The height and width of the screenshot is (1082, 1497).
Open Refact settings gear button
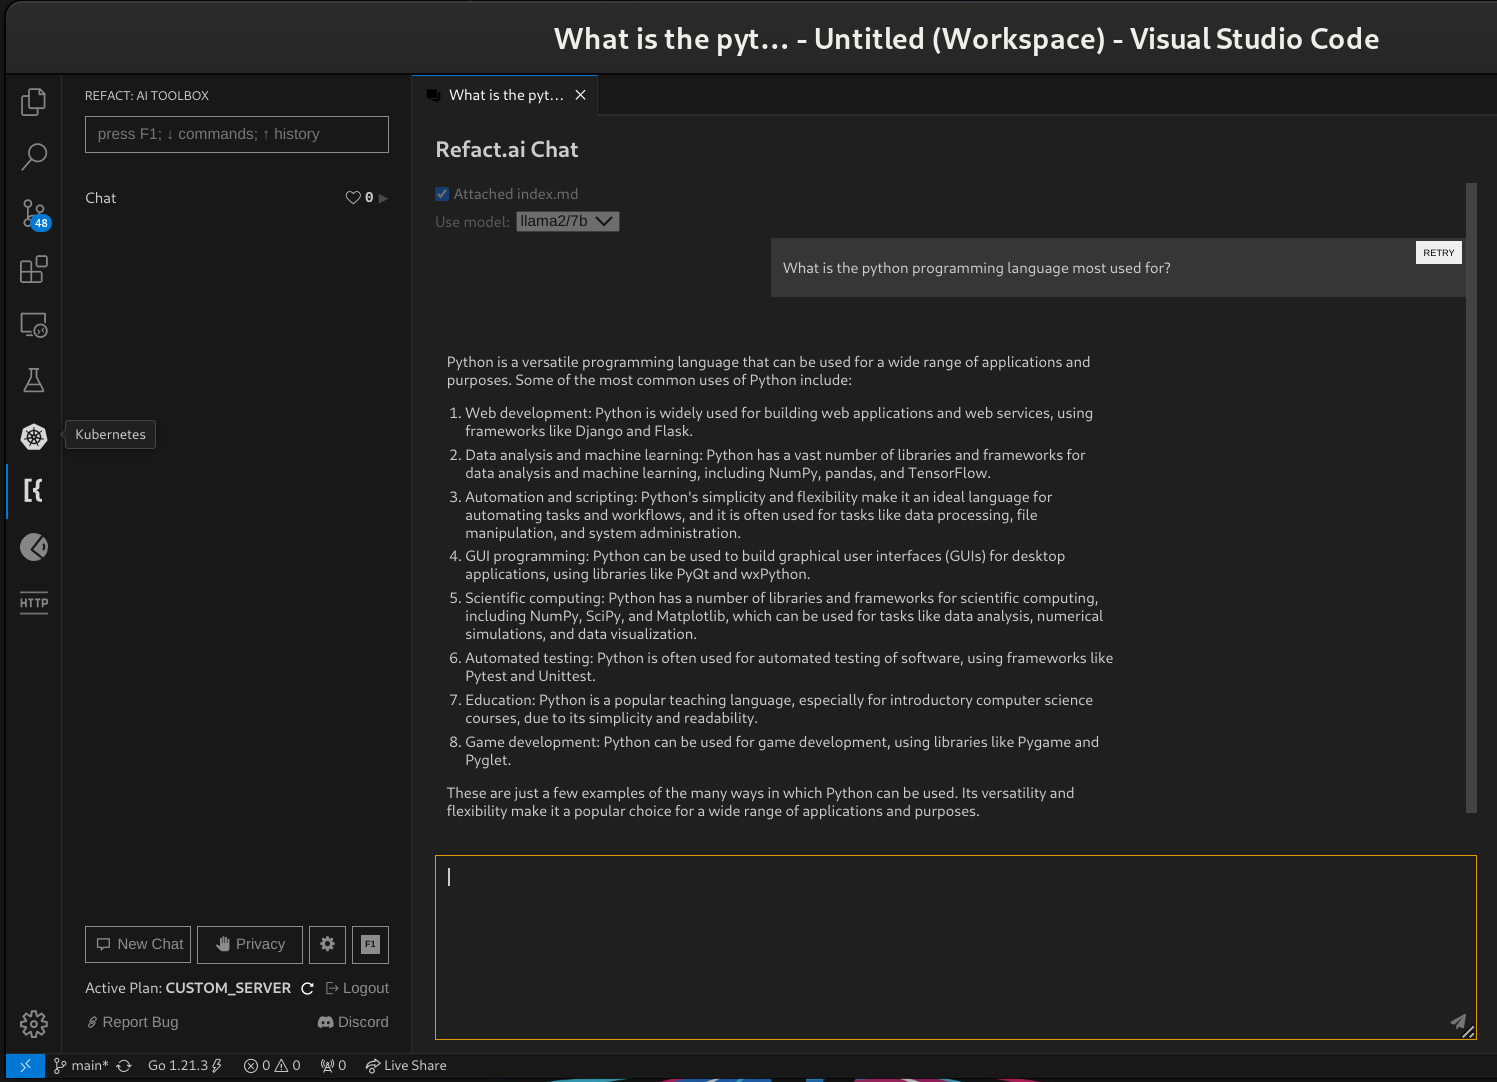pyautogui.click(x=327, y=944)
